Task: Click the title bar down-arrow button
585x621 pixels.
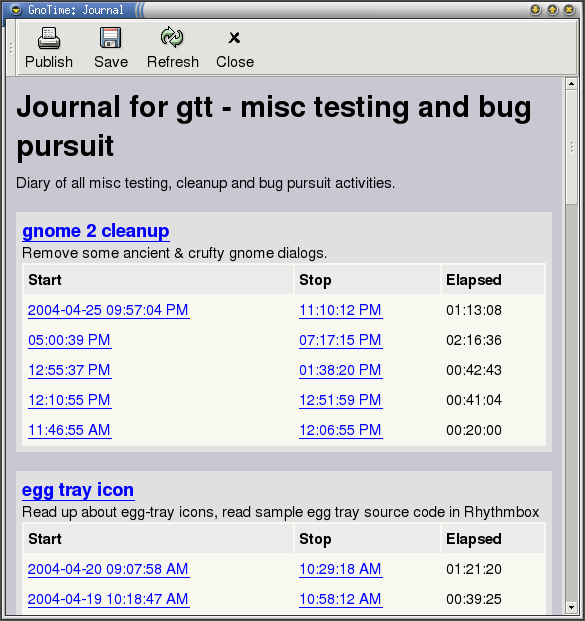Action: (535, 10)
